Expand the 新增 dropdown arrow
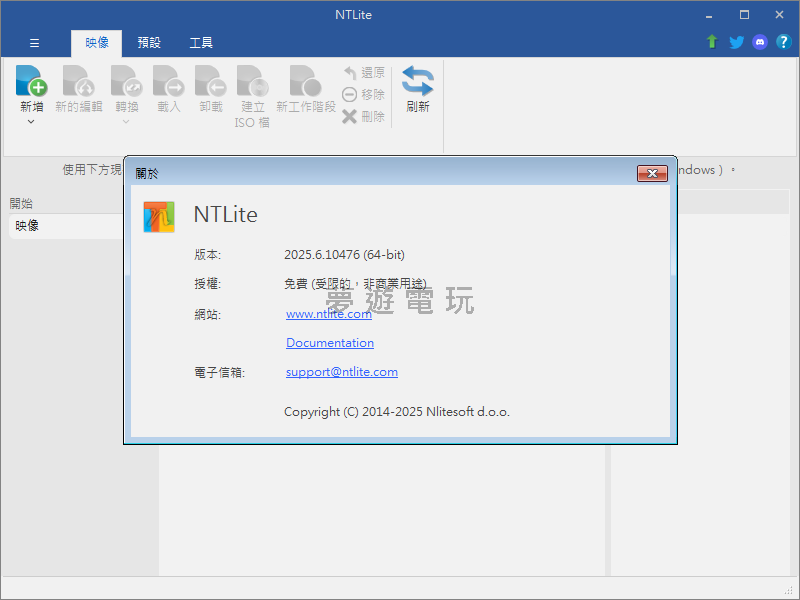Image resolution: width=800 pixels, height=600 pixels. coord(31,121)
